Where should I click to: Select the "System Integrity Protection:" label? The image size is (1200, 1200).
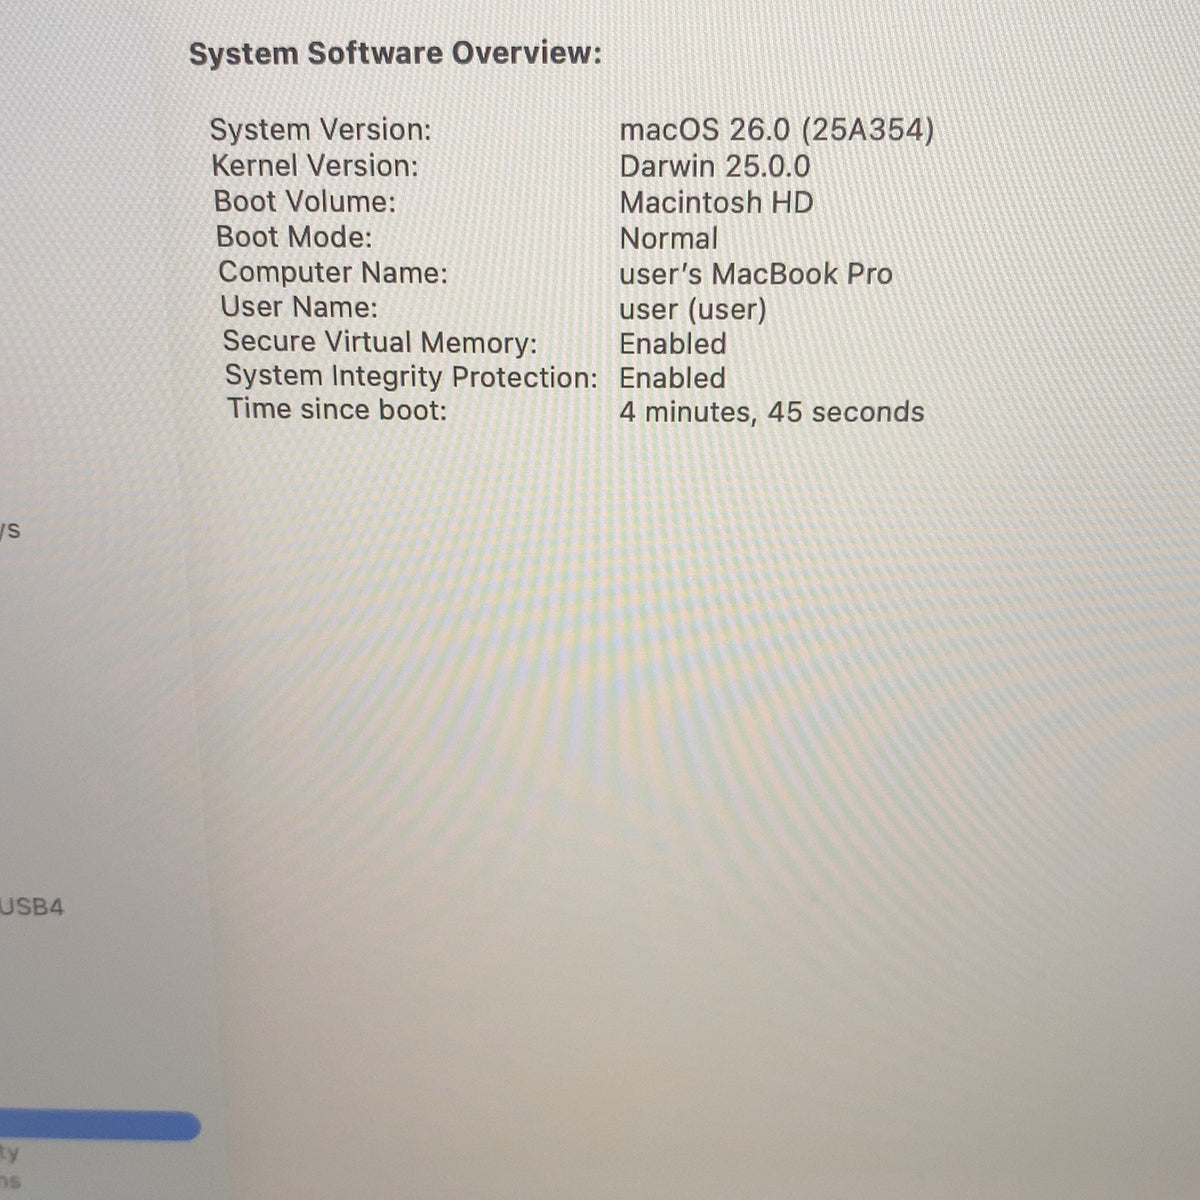(x=411, y=376)
